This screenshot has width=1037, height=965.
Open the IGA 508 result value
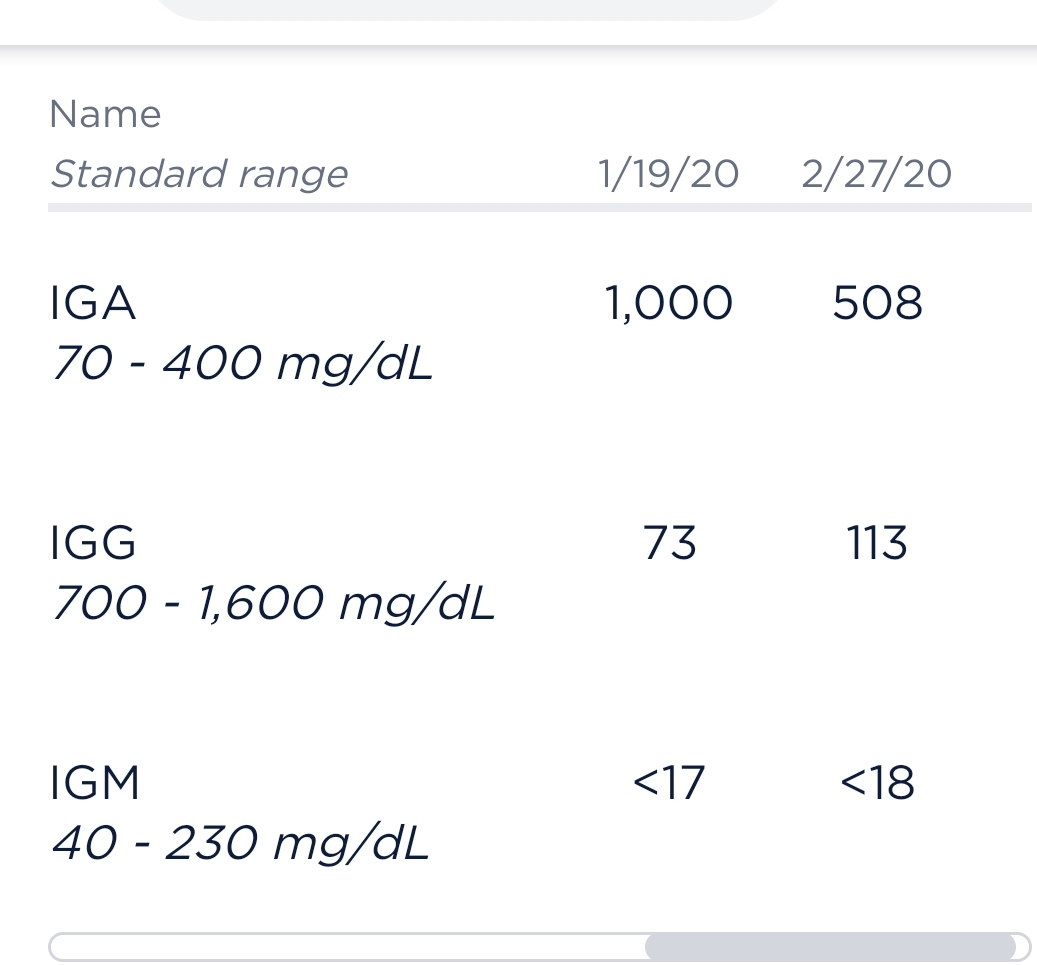[x=877, y=304]
